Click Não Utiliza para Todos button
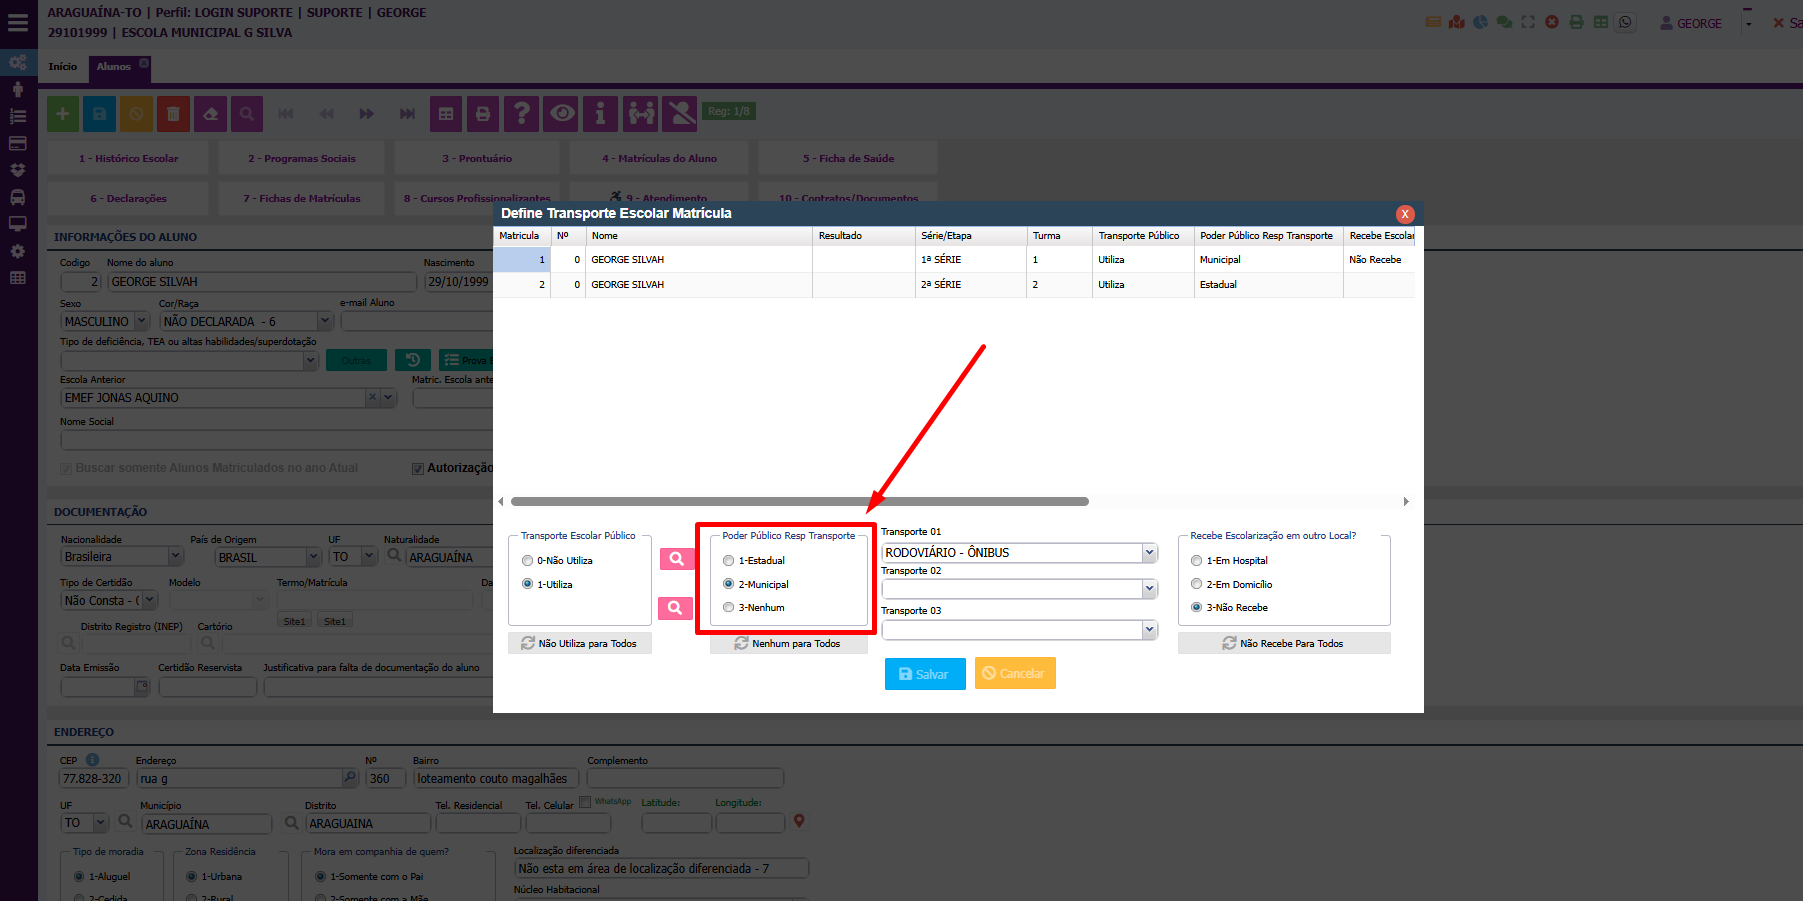The image size is (1803, 901). coord(580,643)
